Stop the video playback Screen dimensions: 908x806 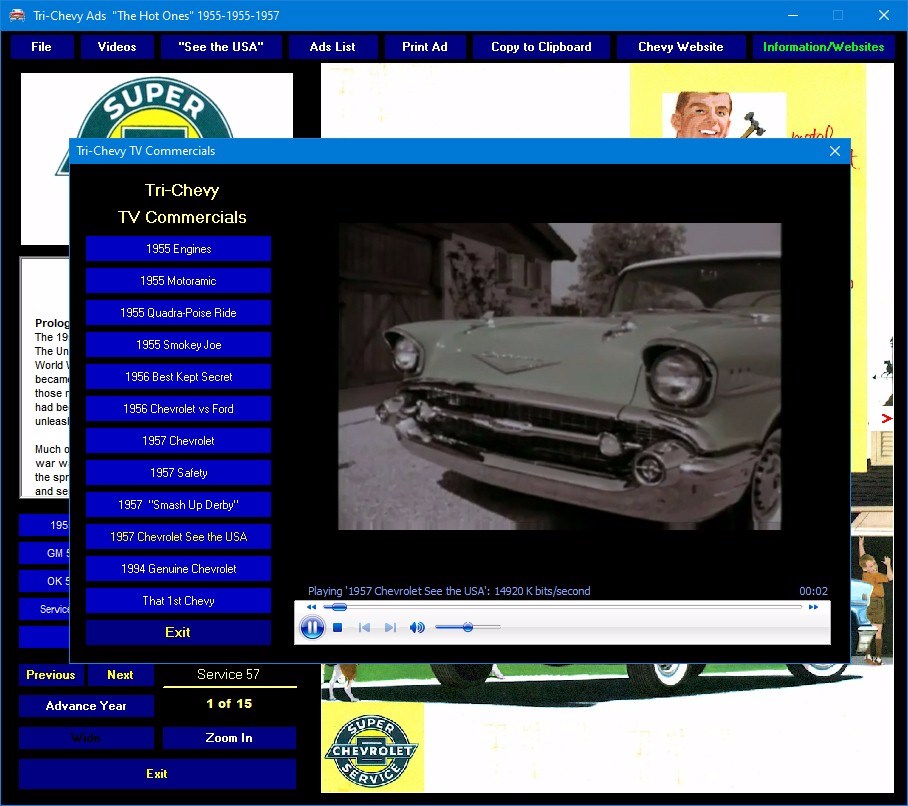point(338,627)
